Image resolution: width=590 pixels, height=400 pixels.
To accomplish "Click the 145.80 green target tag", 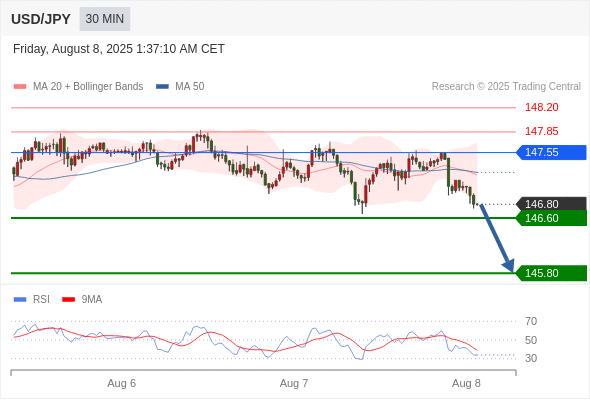I will coord(551,273).
